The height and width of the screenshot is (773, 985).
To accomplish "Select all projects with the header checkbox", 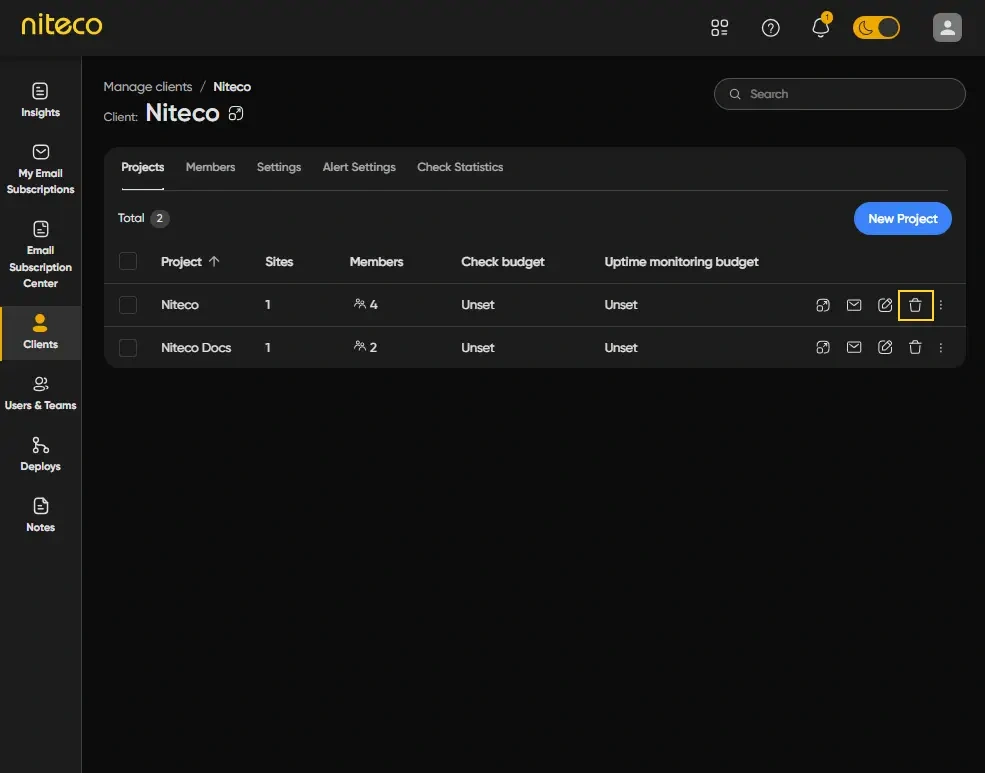I will point(128,261).
